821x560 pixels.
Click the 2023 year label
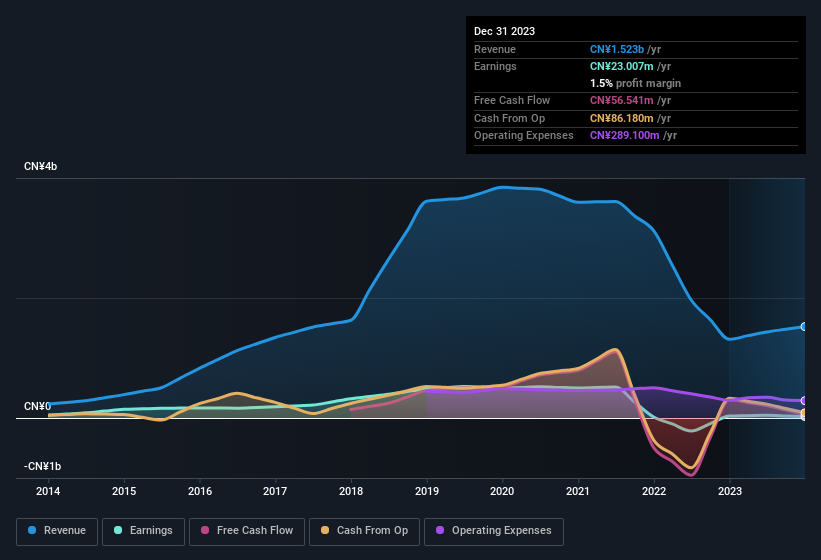pyautogui.click(x=730, y=491)
